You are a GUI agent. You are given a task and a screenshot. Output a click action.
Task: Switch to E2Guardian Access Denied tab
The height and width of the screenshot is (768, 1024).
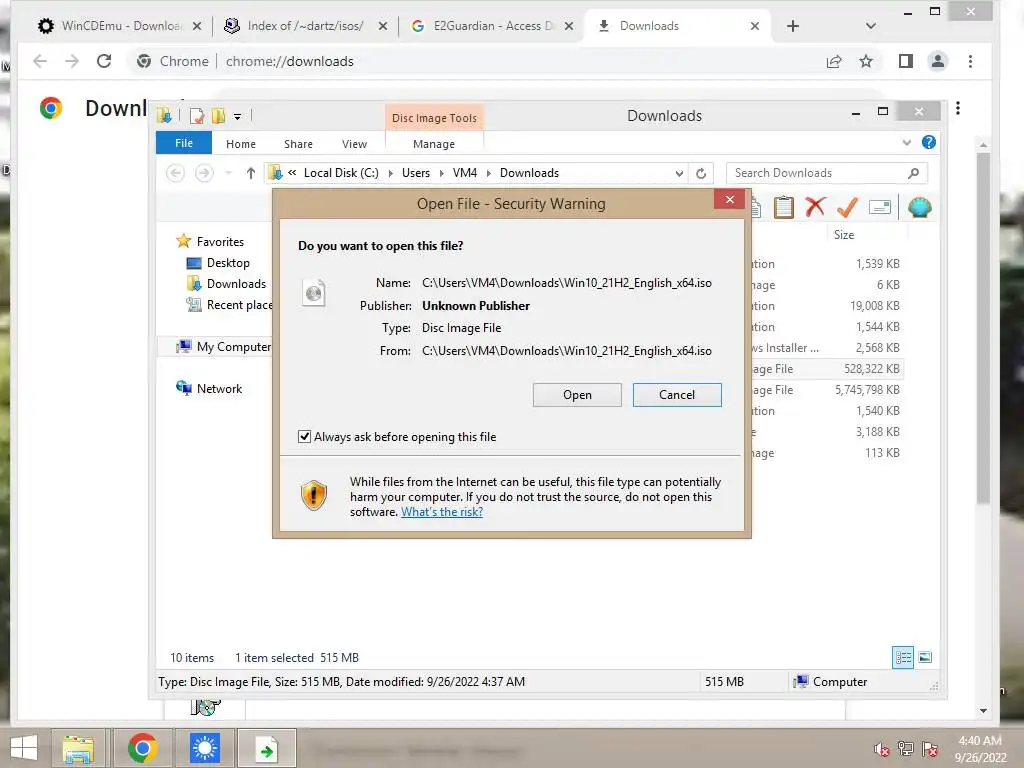point(492,26)
